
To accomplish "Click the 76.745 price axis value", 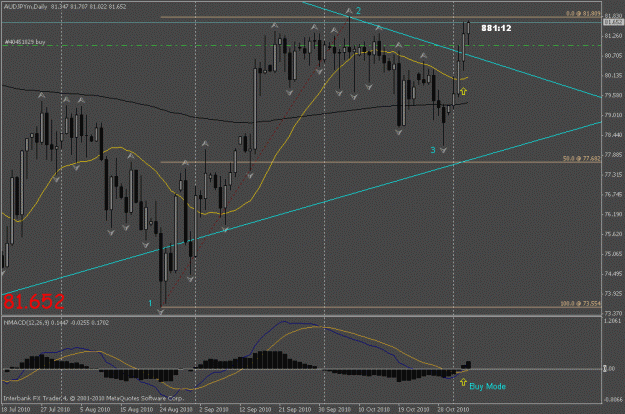I will [614, 194].
